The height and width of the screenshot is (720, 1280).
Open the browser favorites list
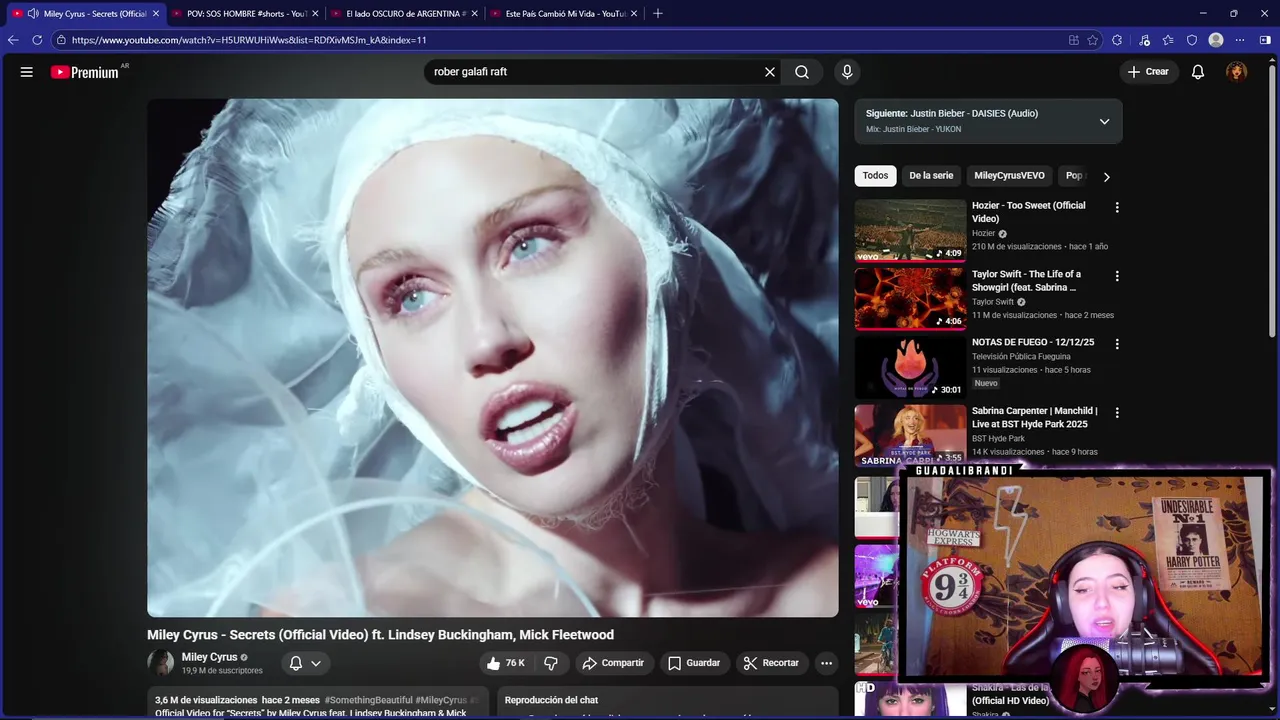1168,40
